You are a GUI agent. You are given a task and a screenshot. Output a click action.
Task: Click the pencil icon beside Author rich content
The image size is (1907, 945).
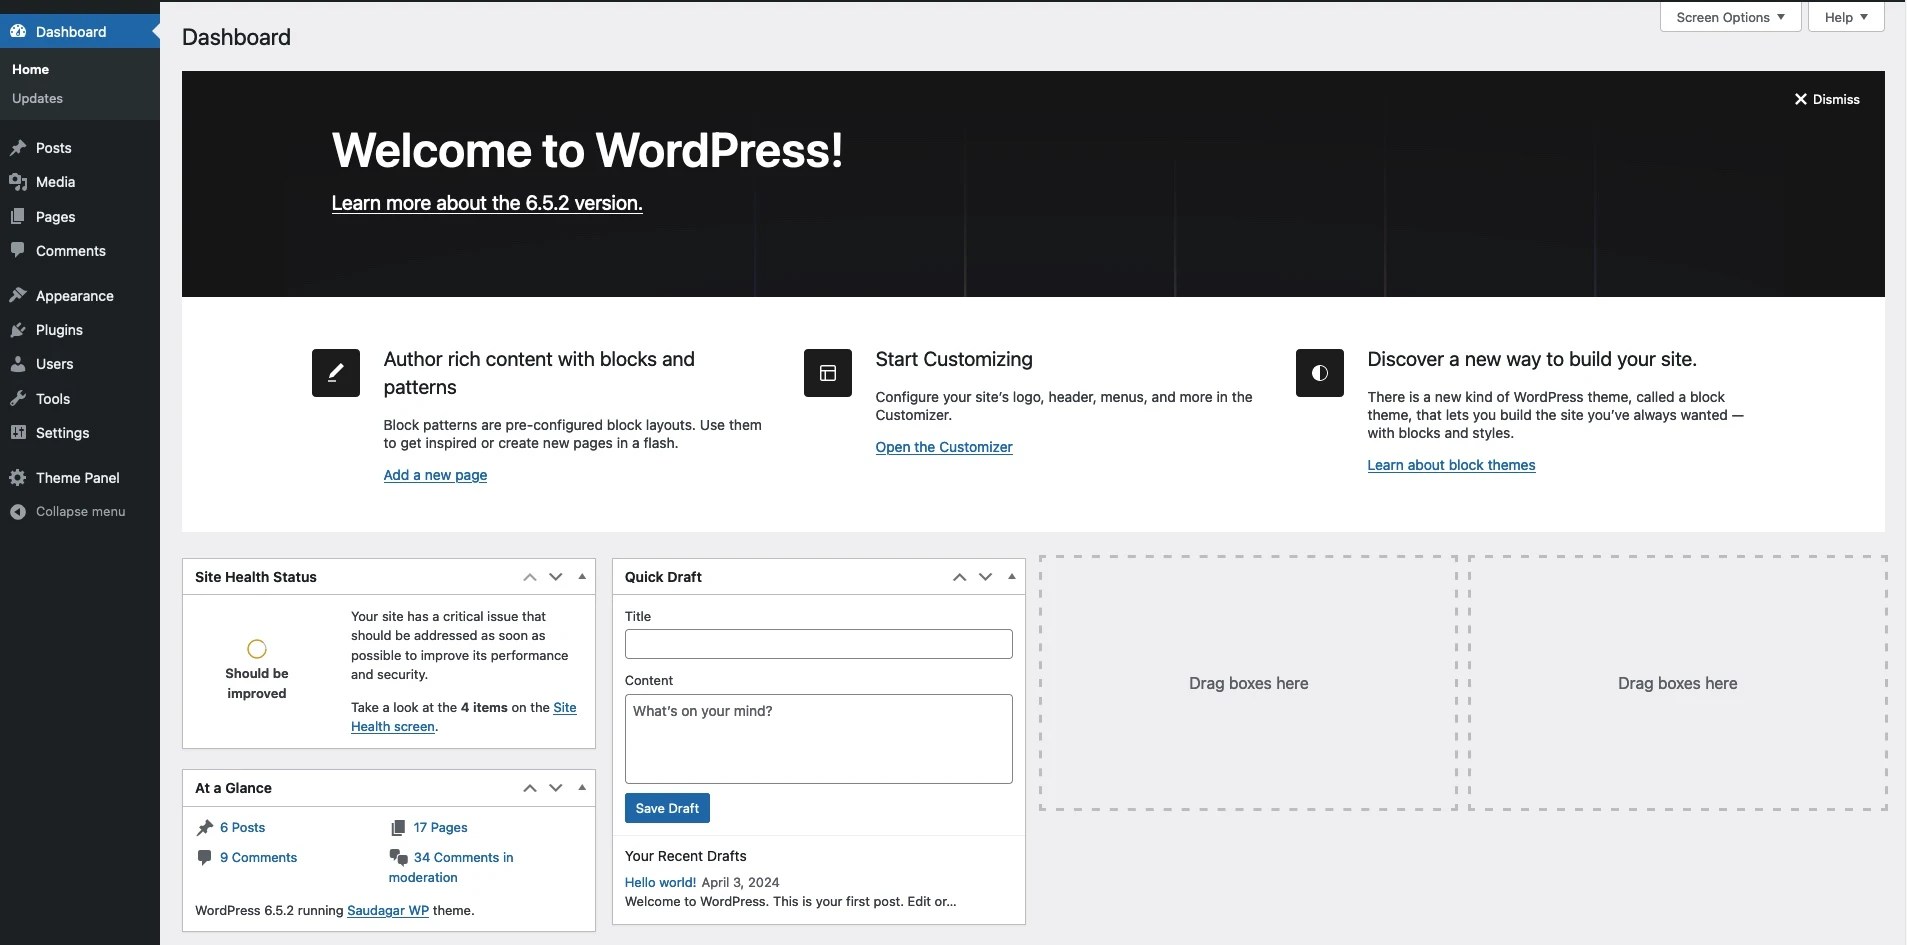point(336,373)
